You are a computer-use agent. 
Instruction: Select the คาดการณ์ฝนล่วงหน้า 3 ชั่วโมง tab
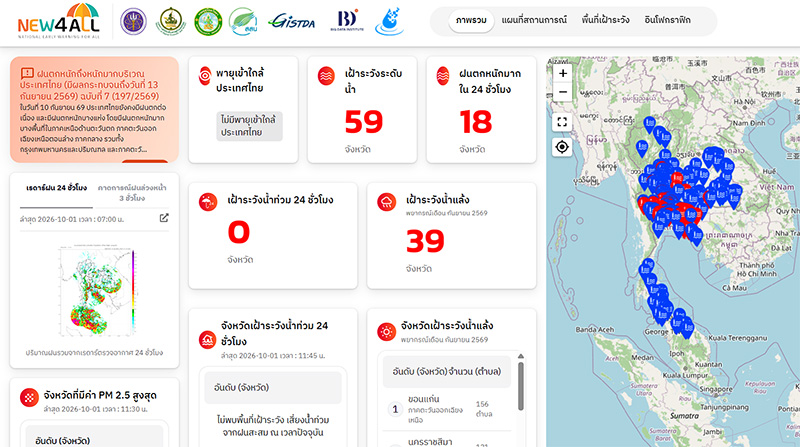tap(132, 193)
